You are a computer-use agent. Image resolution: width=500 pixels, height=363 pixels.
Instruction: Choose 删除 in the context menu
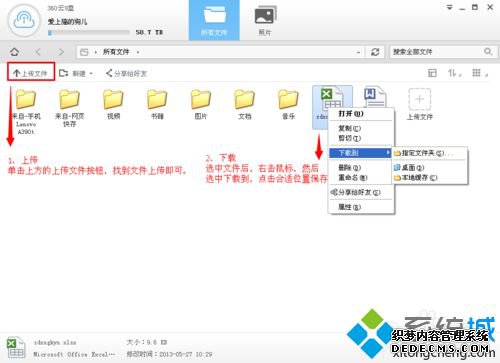coord(361,168)
